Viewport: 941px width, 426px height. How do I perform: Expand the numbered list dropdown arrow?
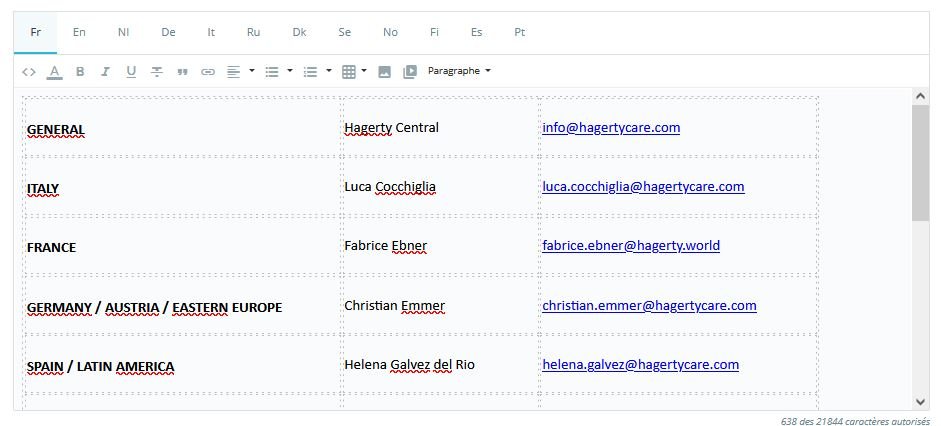(329, 71)
